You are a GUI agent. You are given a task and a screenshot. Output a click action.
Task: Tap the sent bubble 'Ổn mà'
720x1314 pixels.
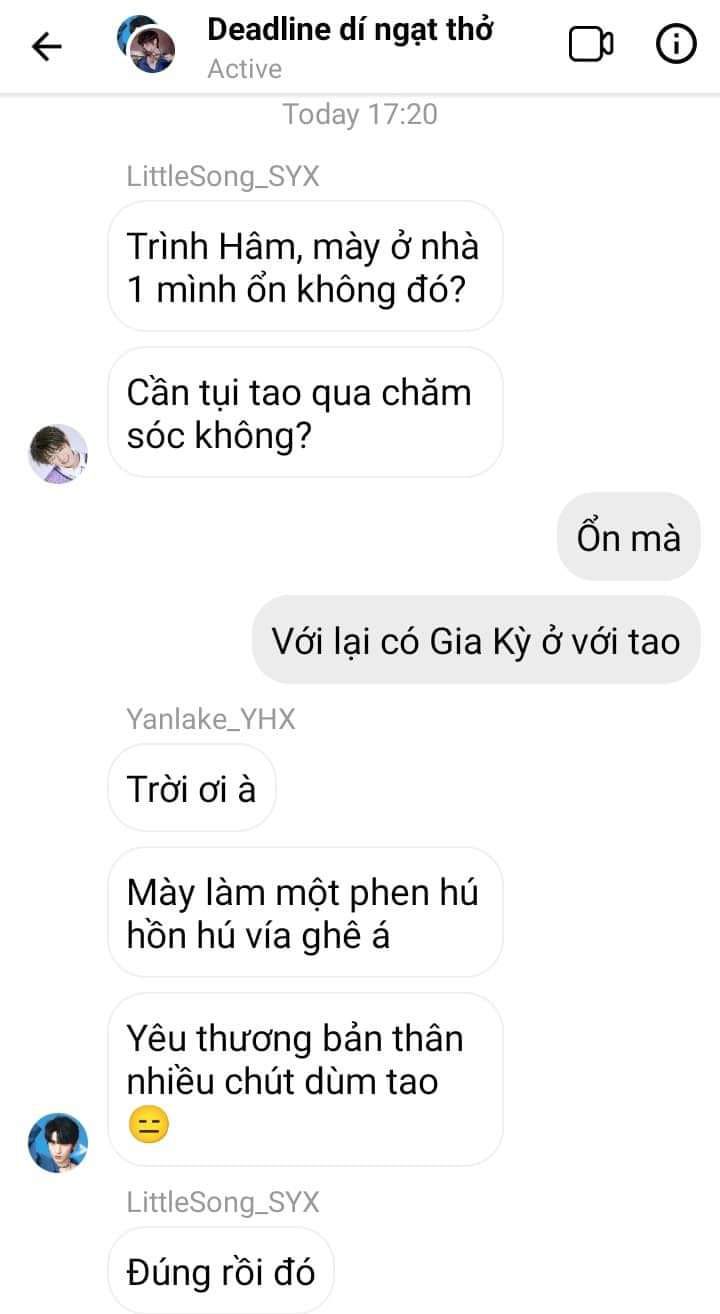coord(629,537)
